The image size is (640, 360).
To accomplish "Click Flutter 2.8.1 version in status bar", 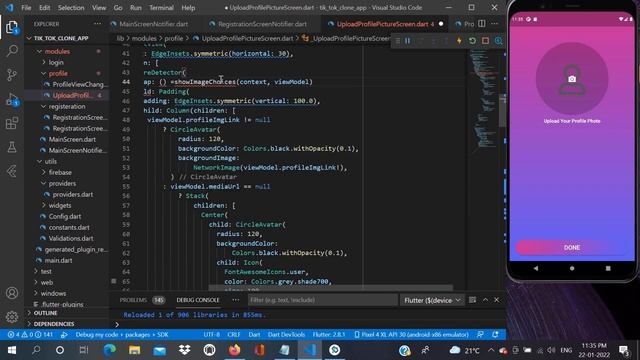I will (x=329, y=335).
